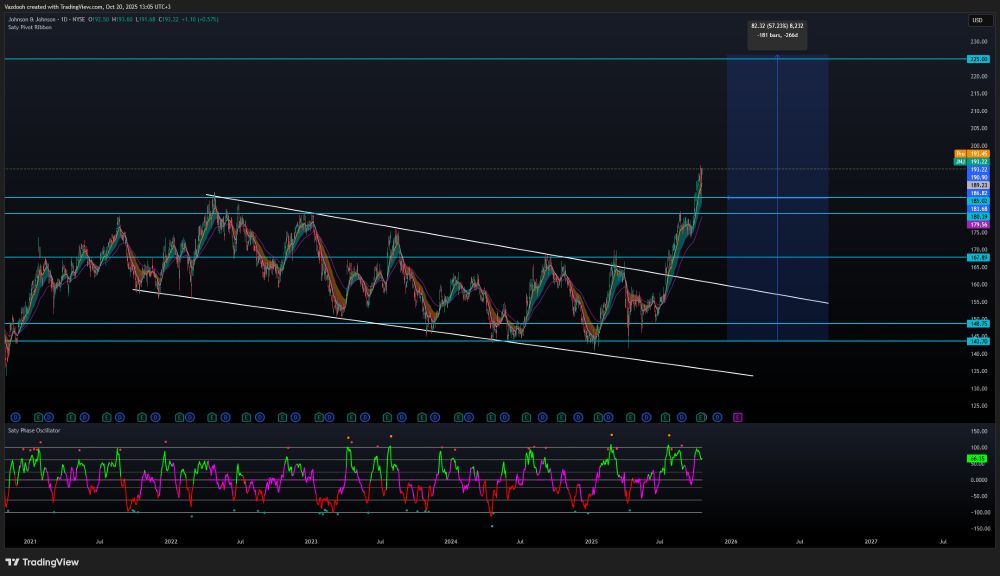Click the 143.70 line price label
This screenshot has height=576, width=1000.
[x=978, y=341]
